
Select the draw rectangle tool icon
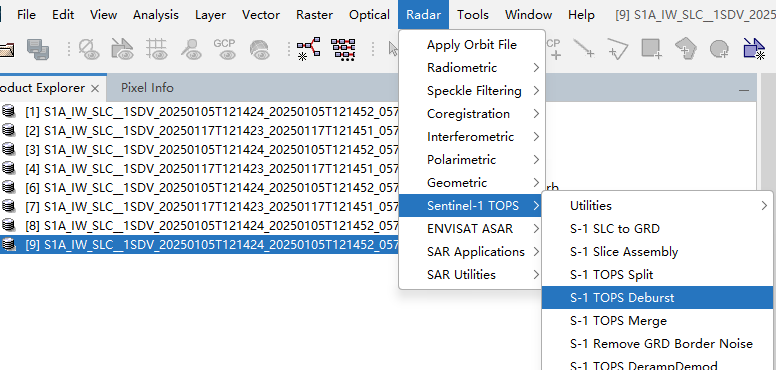click(651, 49)
